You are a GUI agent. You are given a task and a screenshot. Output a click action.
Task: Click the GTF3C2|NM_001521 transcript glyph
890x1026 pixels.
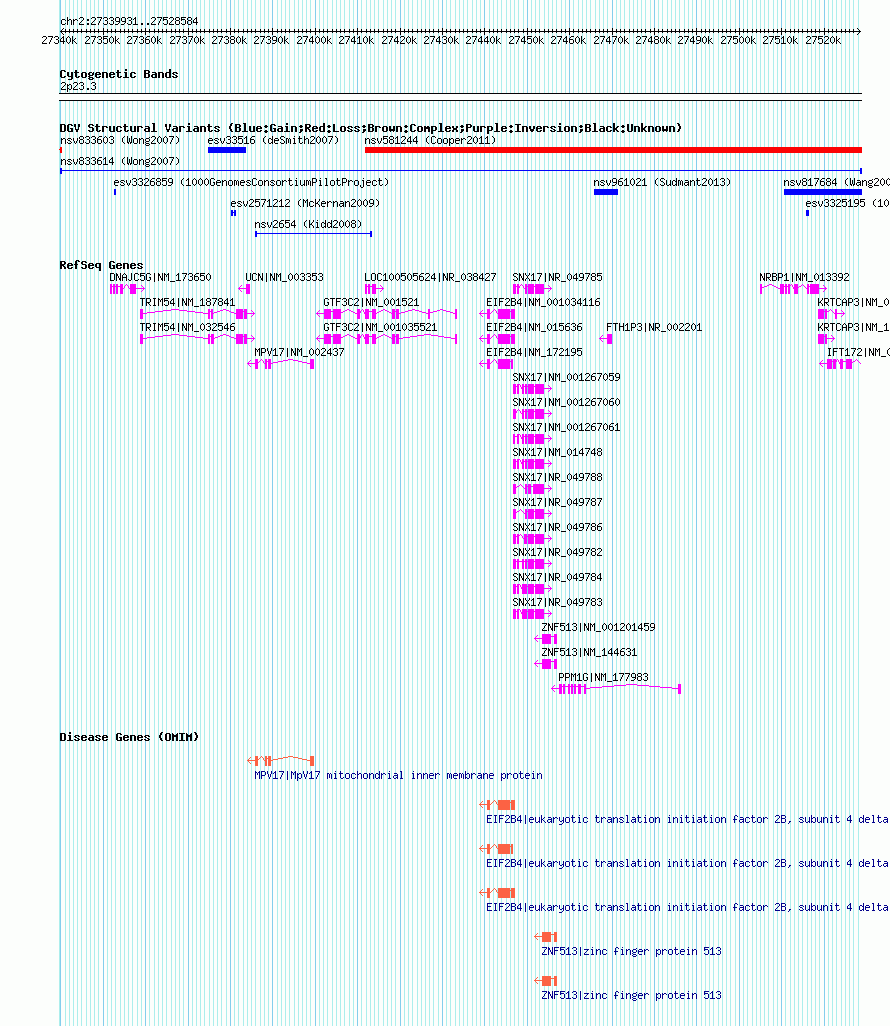click(386, 314)
